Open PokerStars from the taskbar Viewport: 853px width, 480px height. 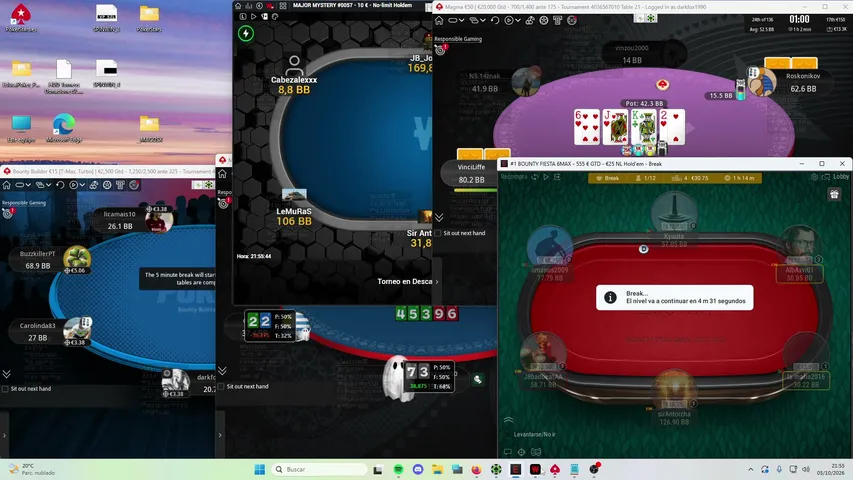[x=555, y=469]
